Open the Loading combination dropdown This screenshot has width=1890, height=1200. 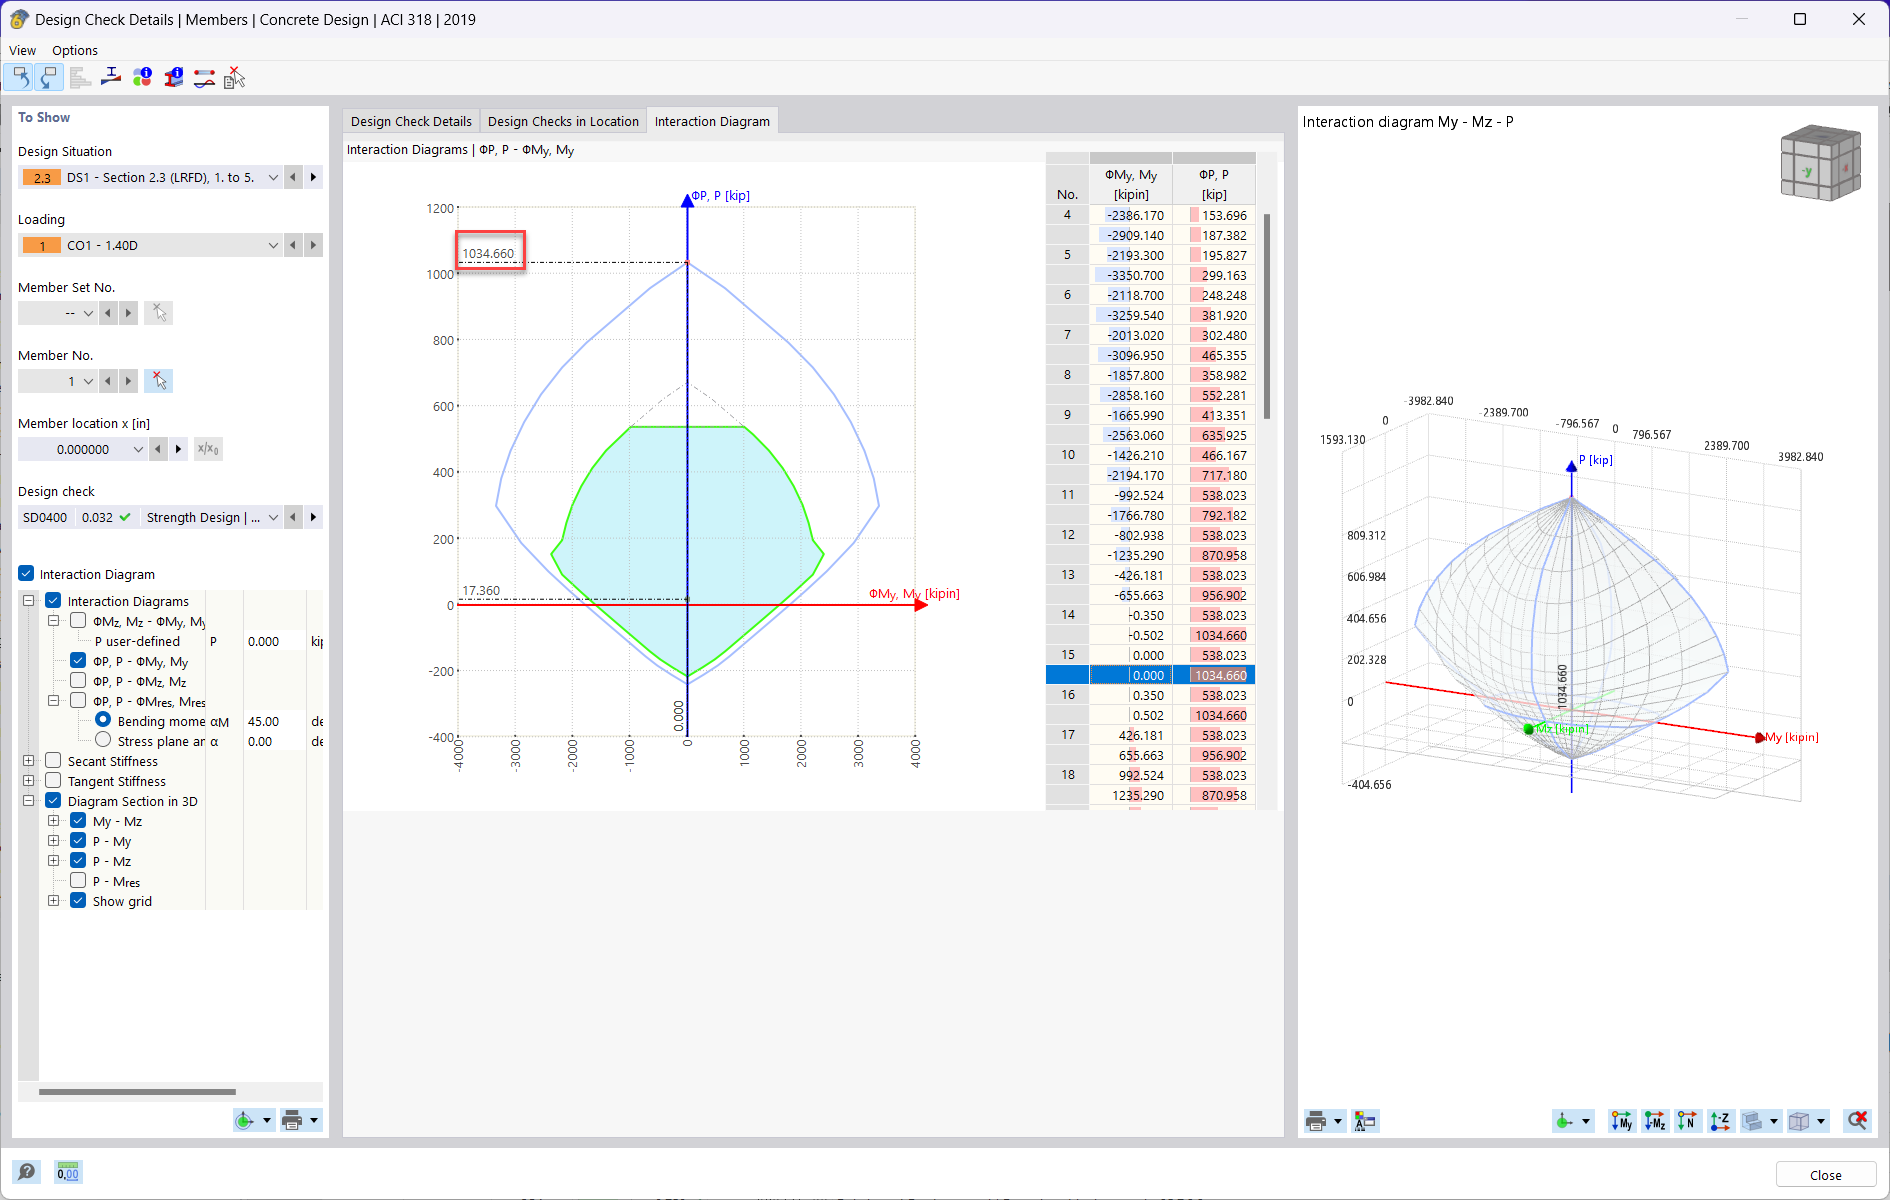point(273,245)
